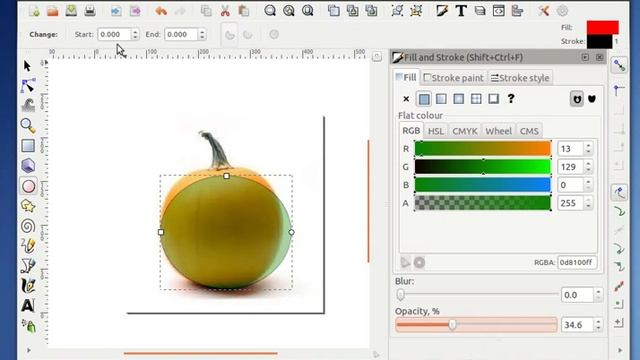Viewport: 640px width, 360px height.
Task: Switch to the Stroke paint tab
Action: [x=453, y=78]
